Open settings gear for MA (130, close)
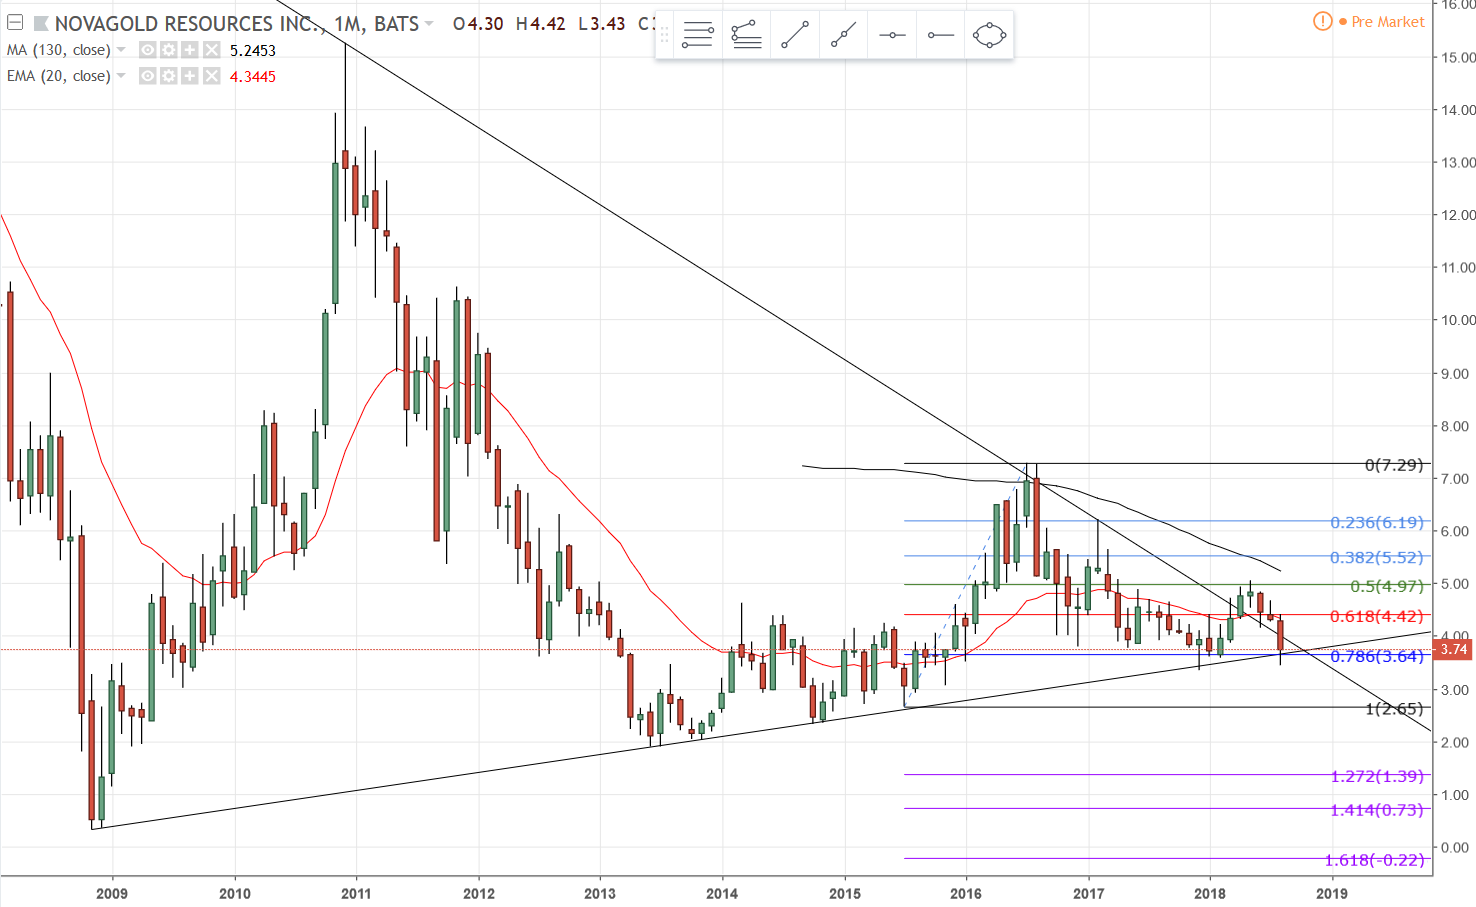The image size is (1476, 907). [x=169, y=50]
